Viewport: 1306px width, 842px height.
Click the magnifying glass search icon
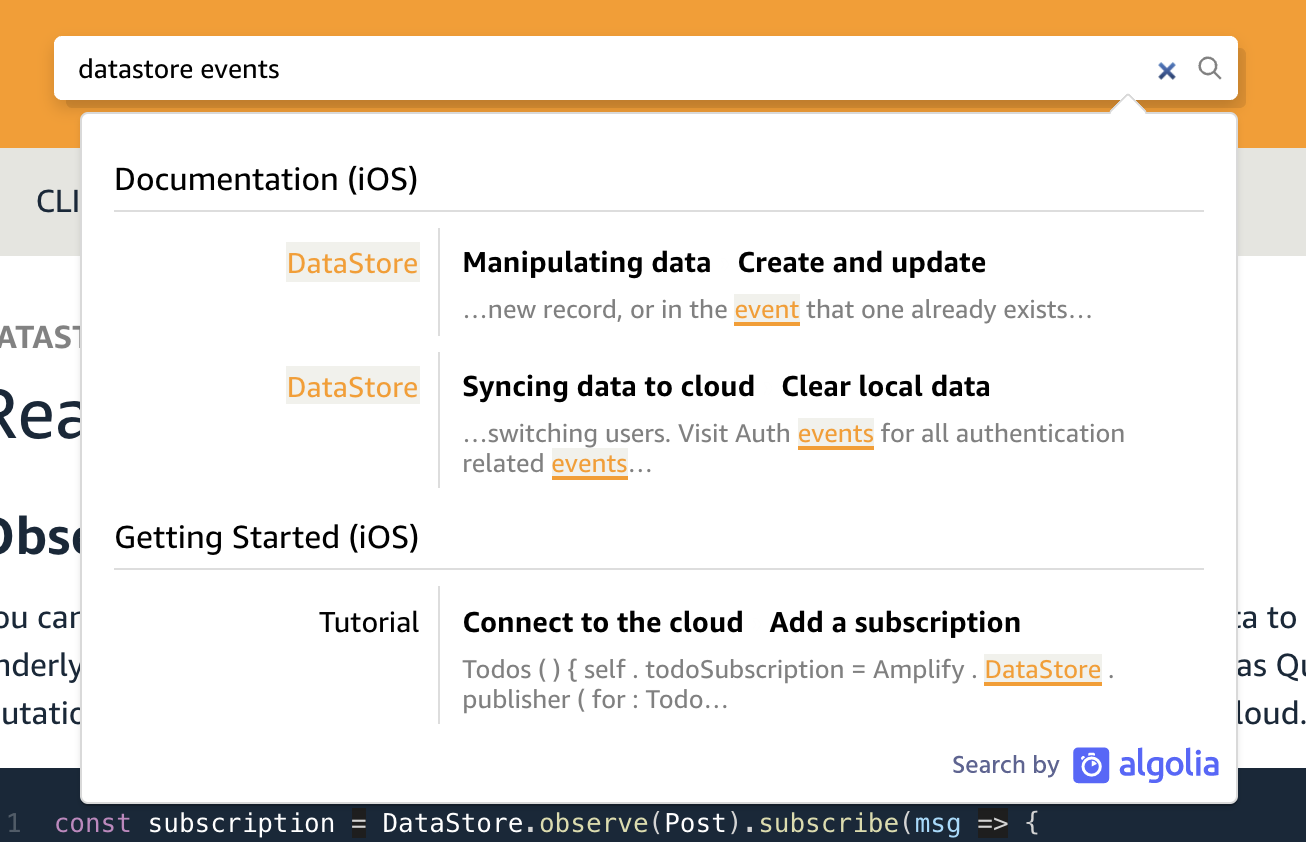click(1209, 69)
